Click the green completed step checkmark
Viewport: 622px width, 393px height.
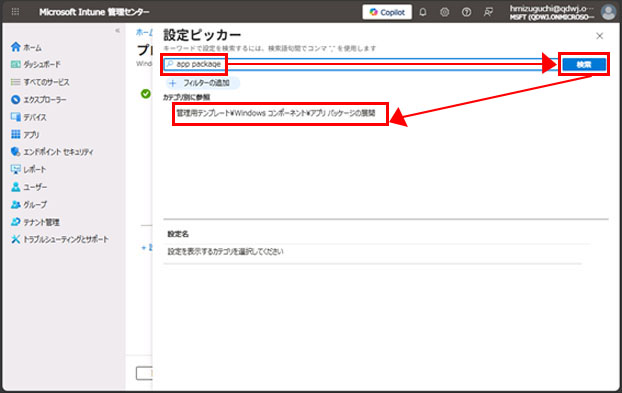(x=146, y=94)
